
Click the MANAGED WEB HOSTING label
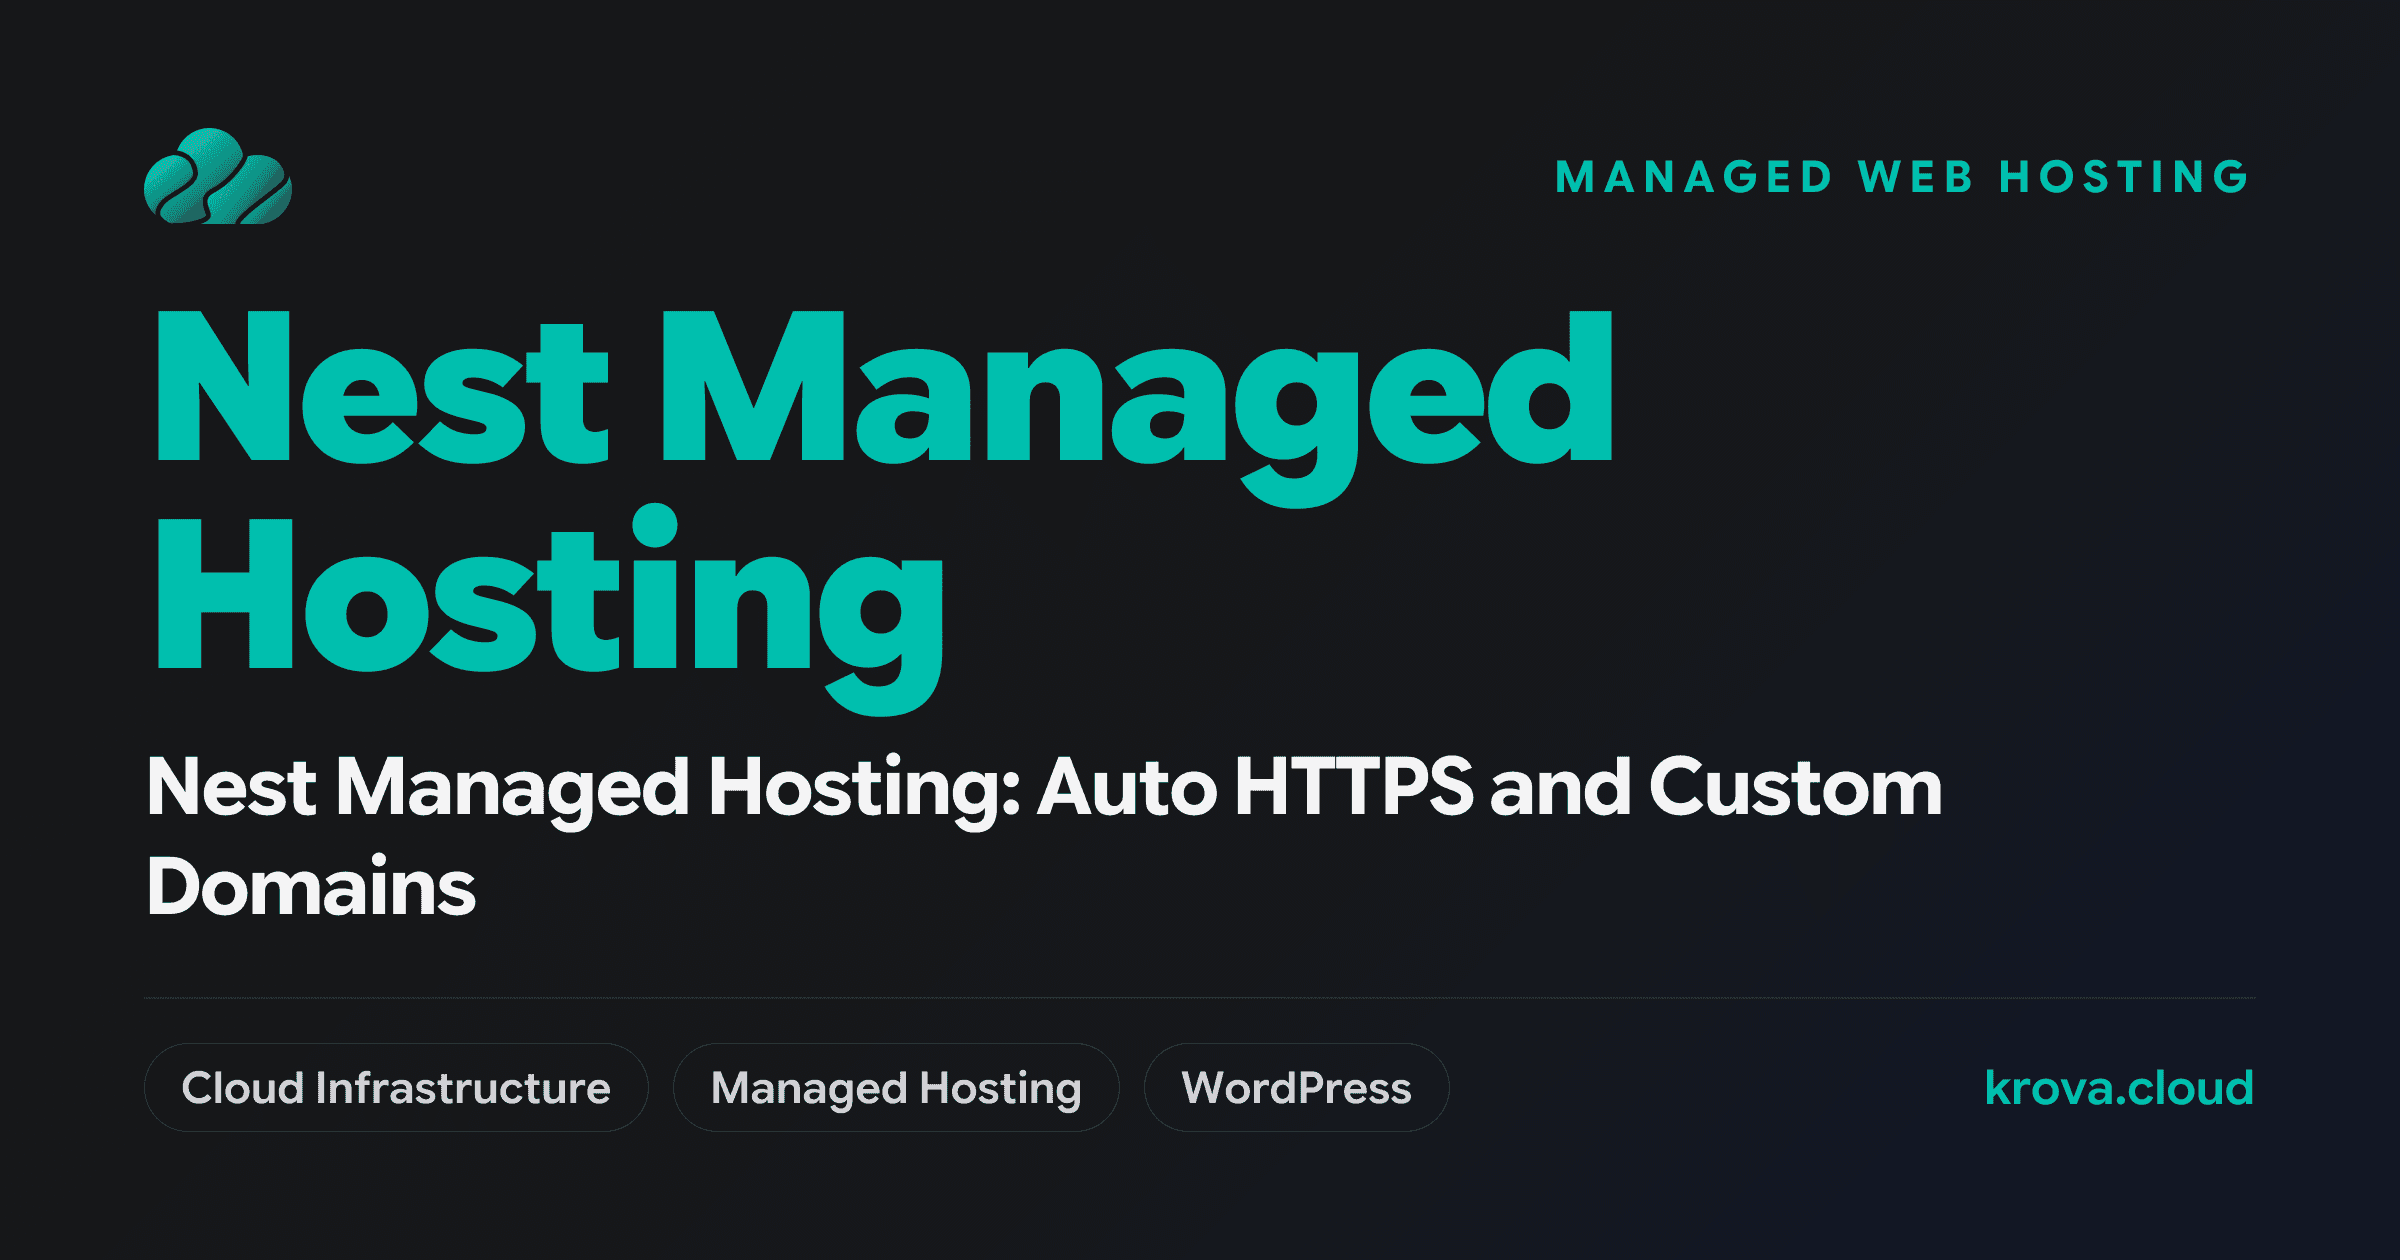(x=1904, y=177)
